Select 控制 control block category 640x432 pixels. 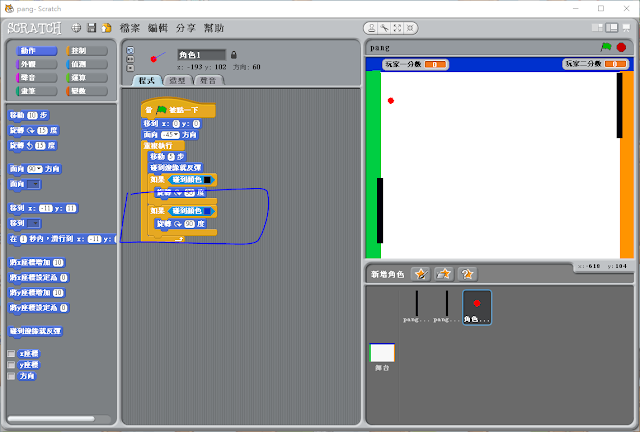click(x=87, y=51)
